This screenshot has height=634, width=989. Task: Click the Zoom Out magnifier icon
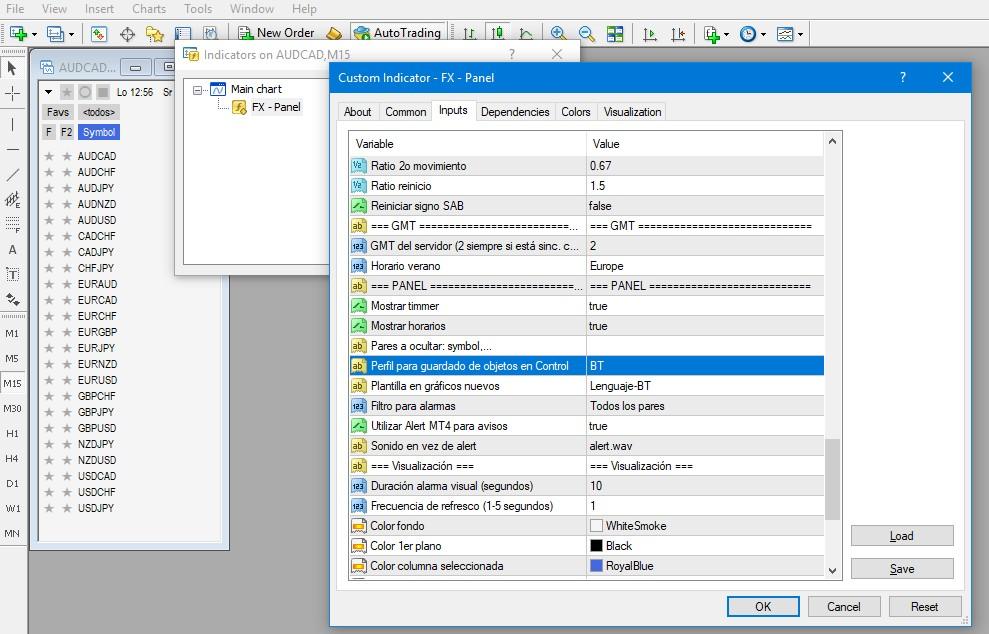coord(587,33)
